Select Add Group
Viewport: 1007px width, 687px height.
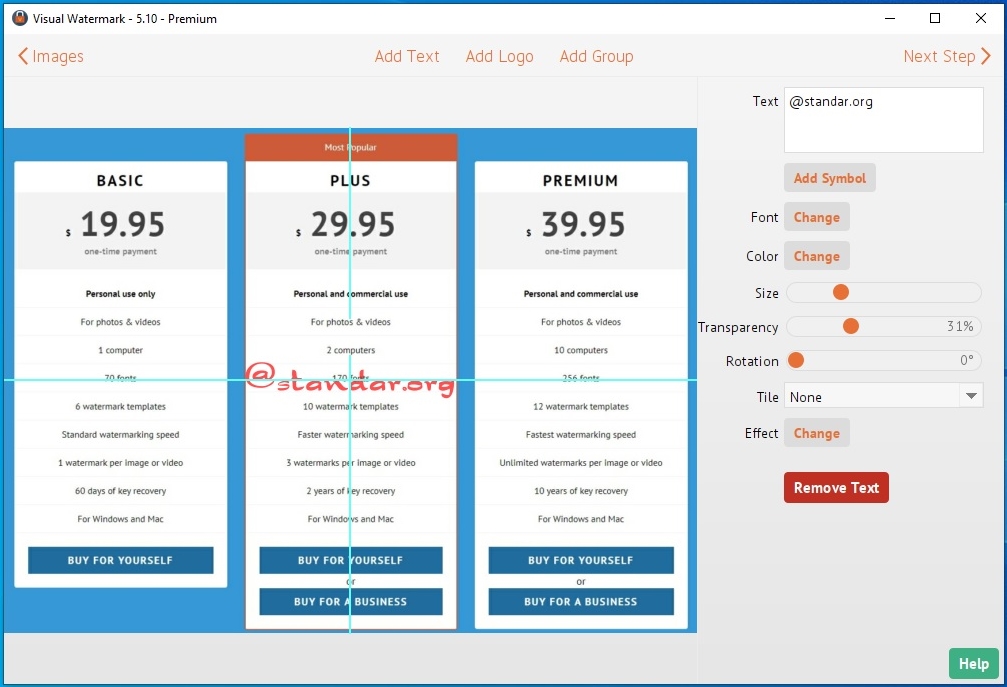tap(596, 57)
